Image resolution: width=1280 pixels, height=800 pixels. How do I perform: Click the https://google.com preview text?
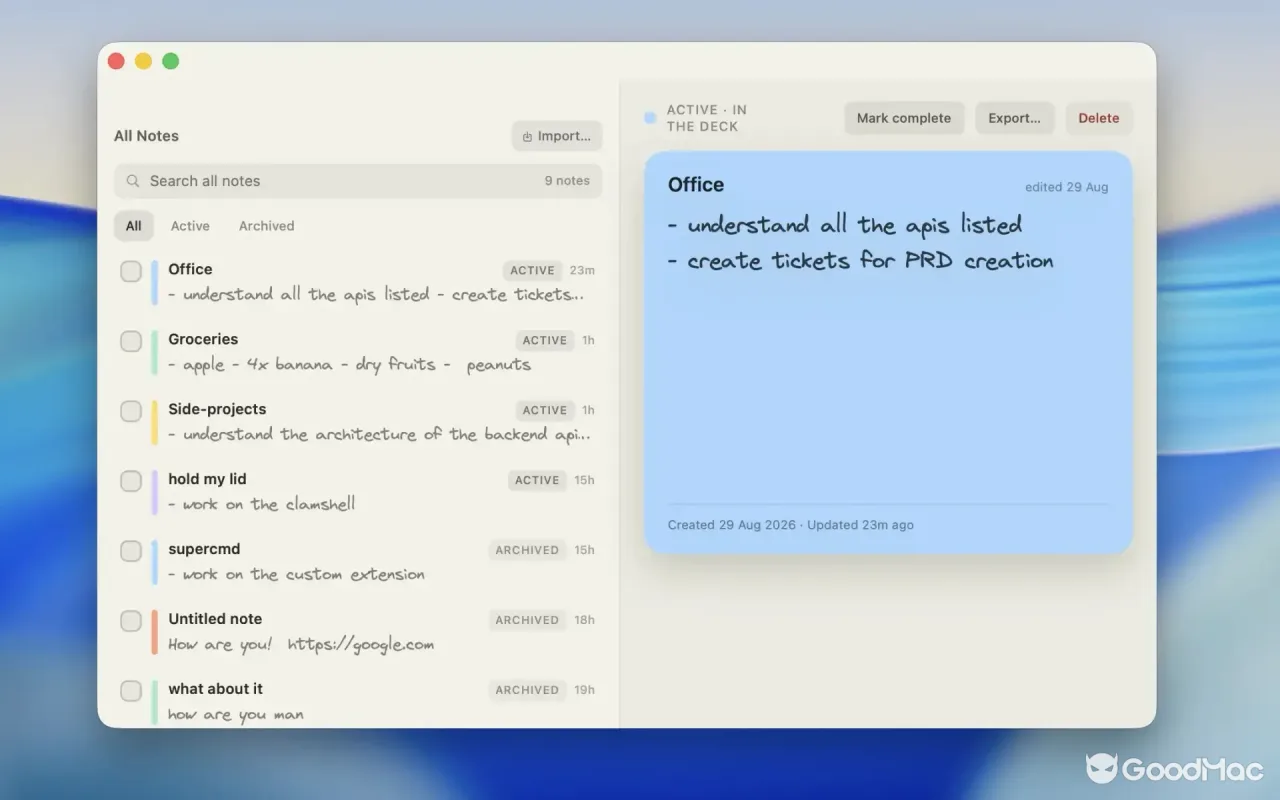(x=361, y=645)
